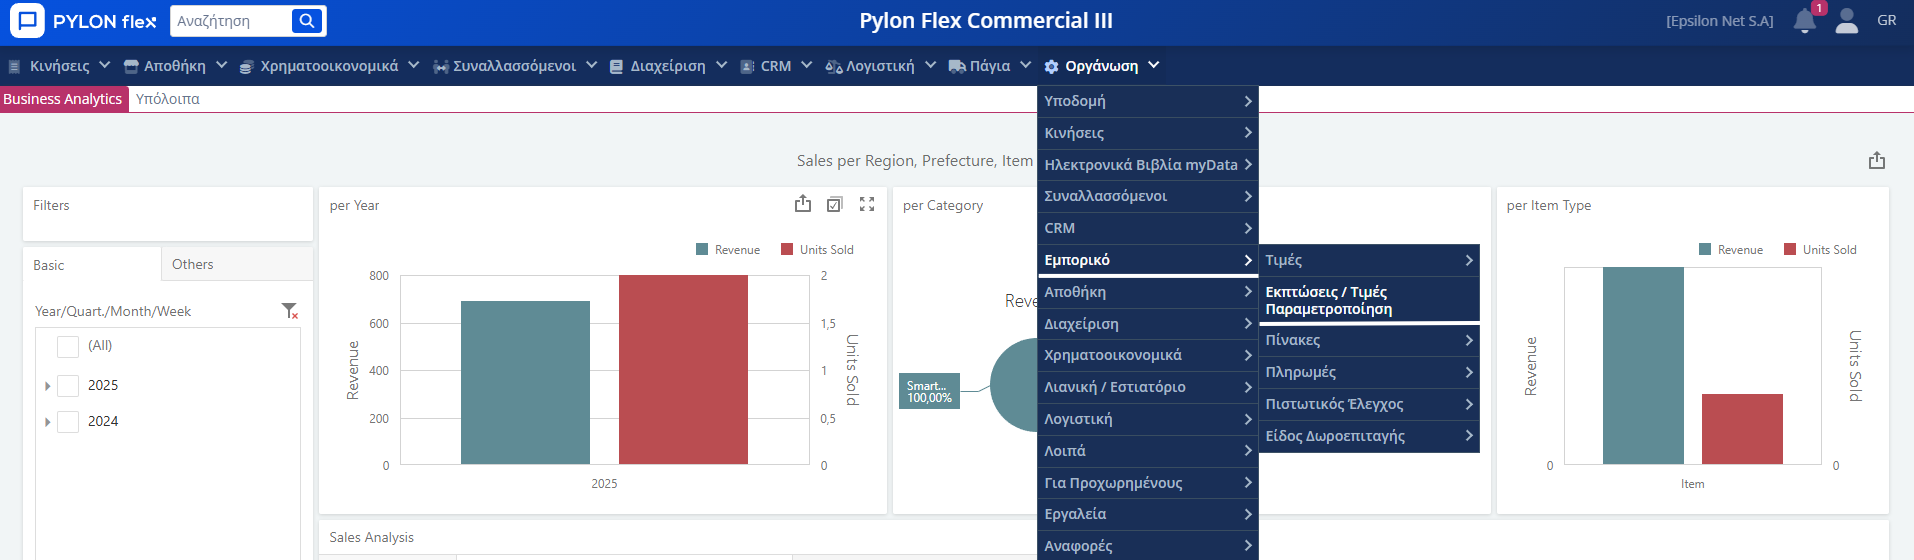
Task: Click the 2025 Units Sold bar
Action: (x=683, y=370)
